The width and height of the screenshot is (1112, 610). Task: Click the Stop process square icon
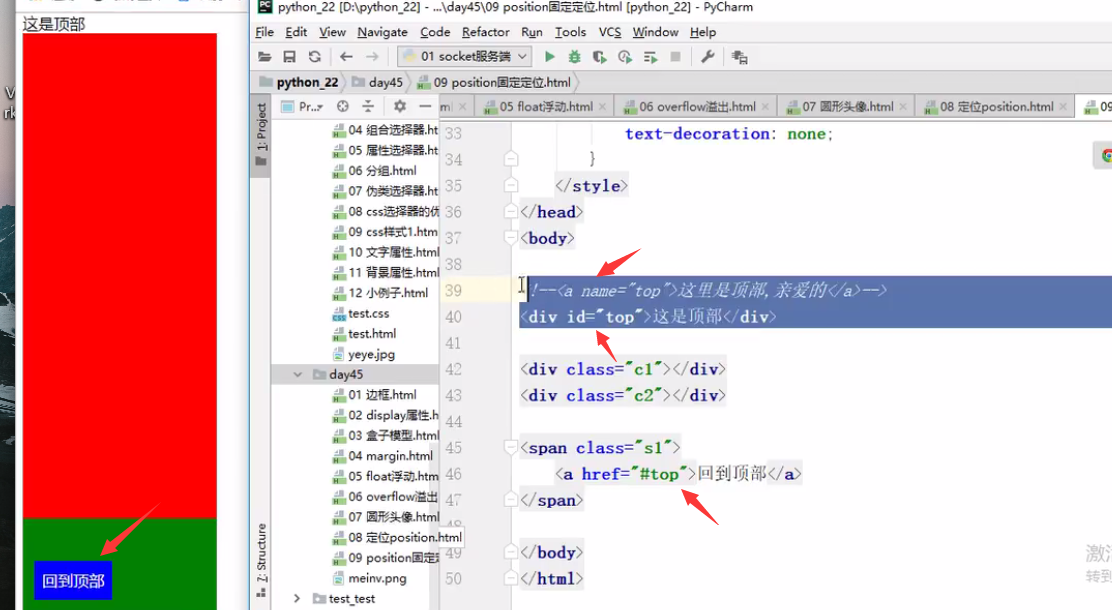675,57
